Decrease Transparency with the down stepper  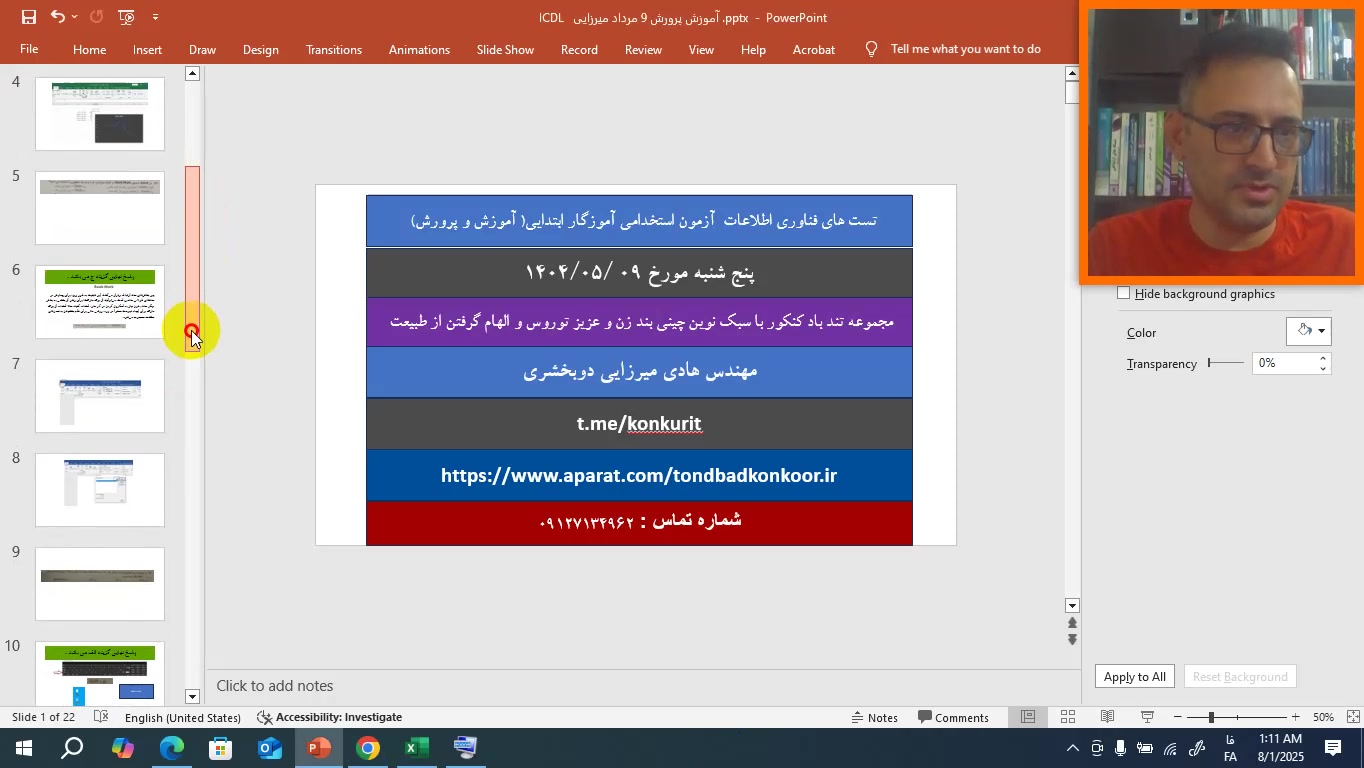pos(1323,369)
